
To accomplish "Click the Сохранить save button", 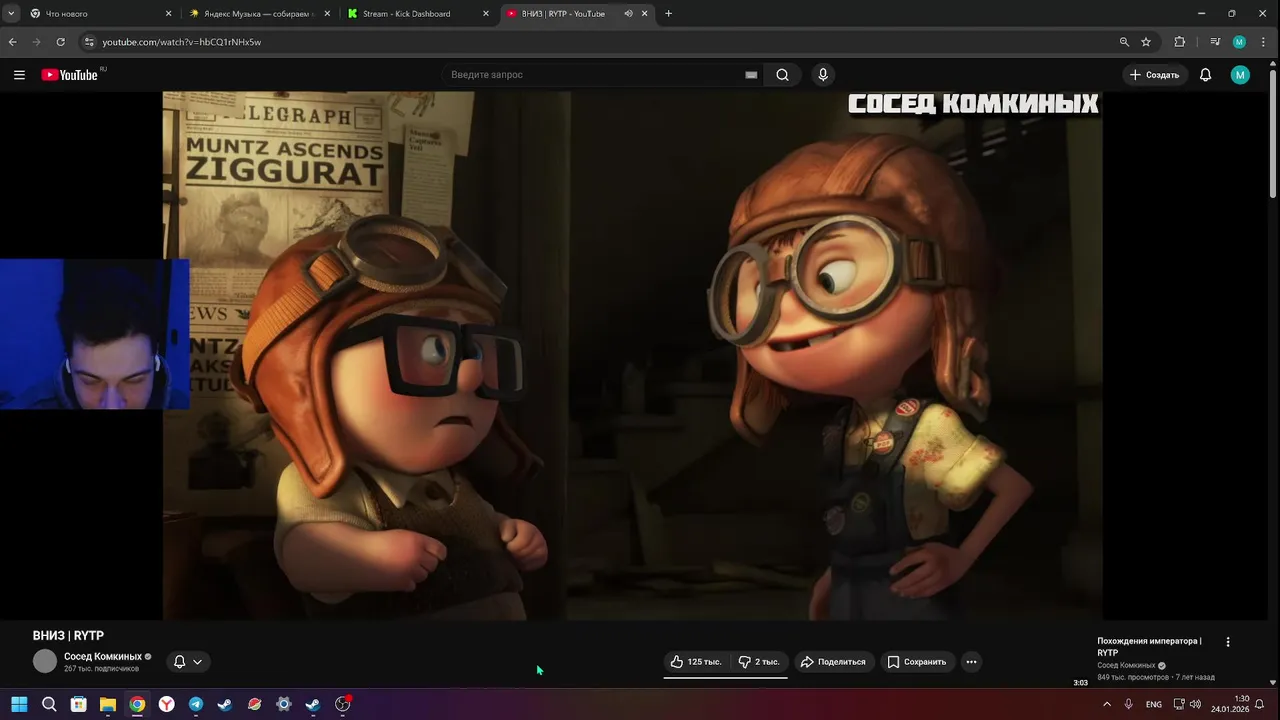I will pos(917,662).
